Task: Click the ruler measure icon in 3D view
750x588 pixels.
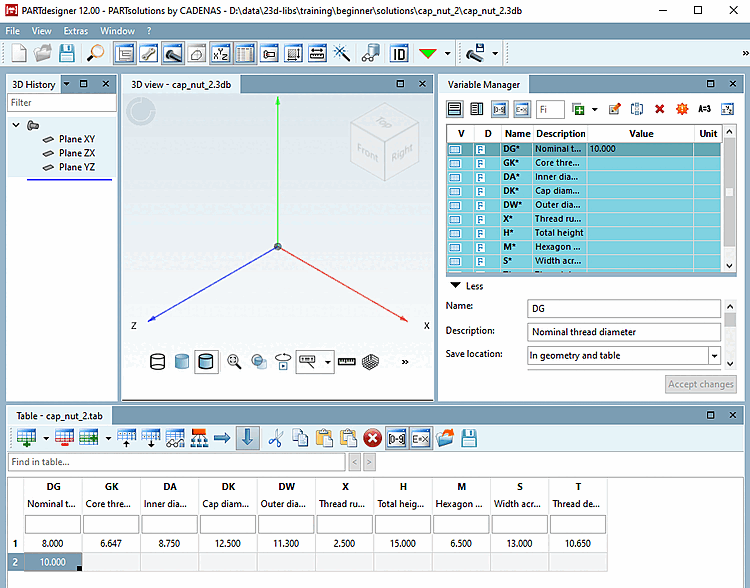Action: (347, 361)
